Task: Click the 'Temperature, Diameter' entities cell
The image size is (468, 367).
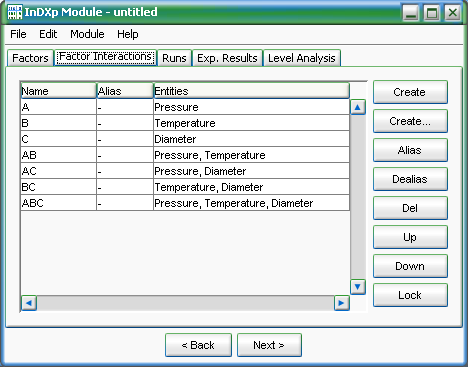Action: coord(252,187)
